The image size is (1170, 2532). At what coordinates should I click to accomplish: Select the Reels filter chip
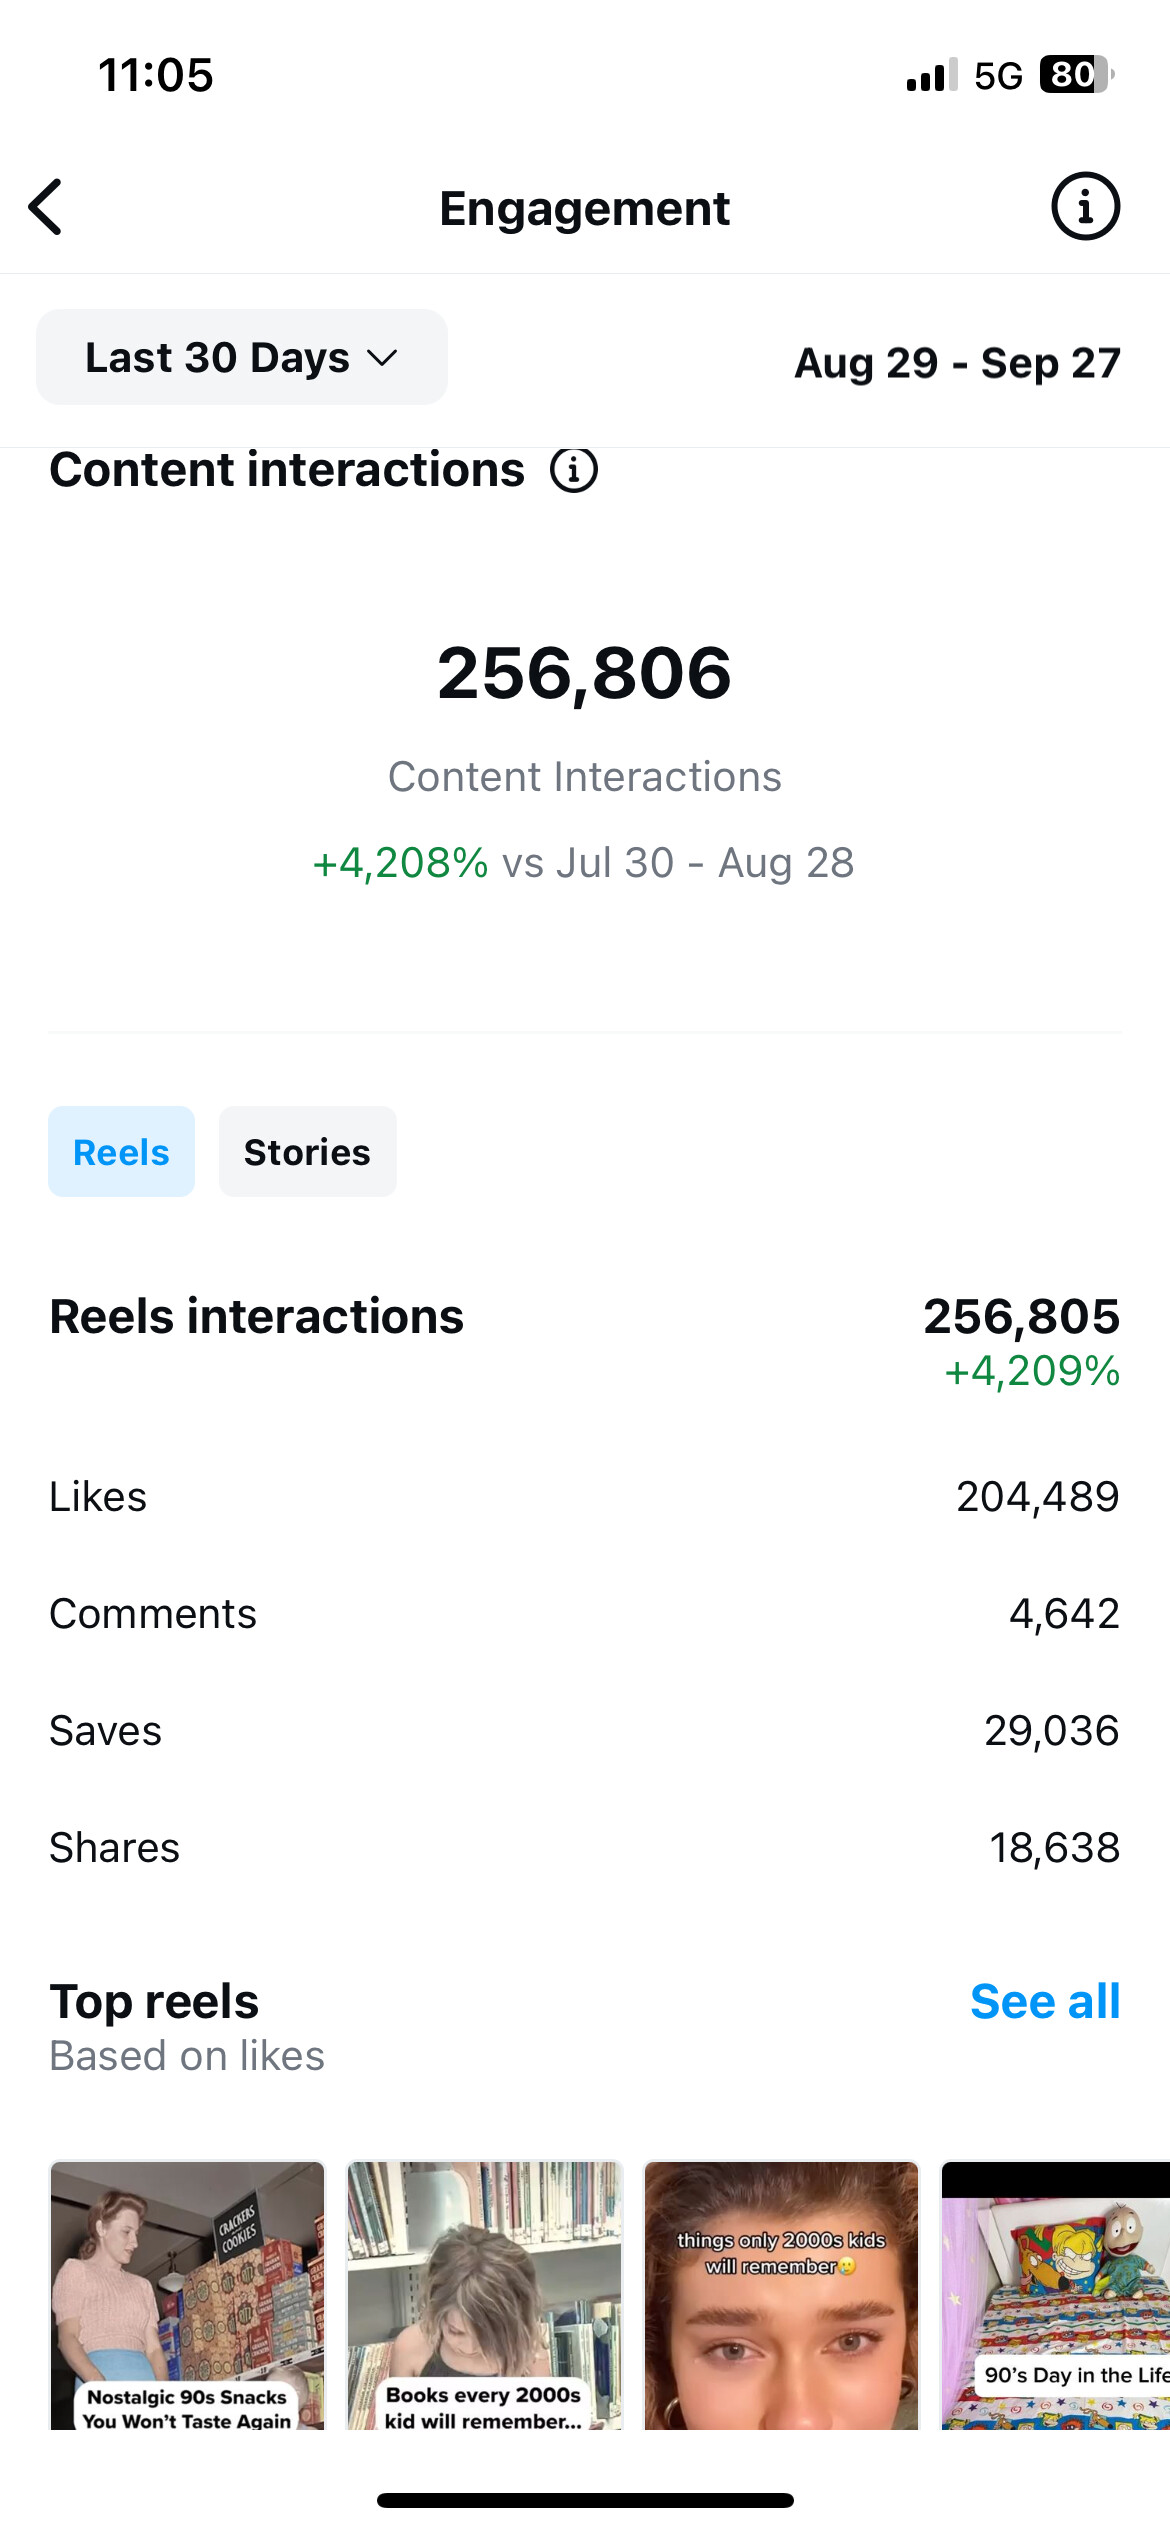121,1152
